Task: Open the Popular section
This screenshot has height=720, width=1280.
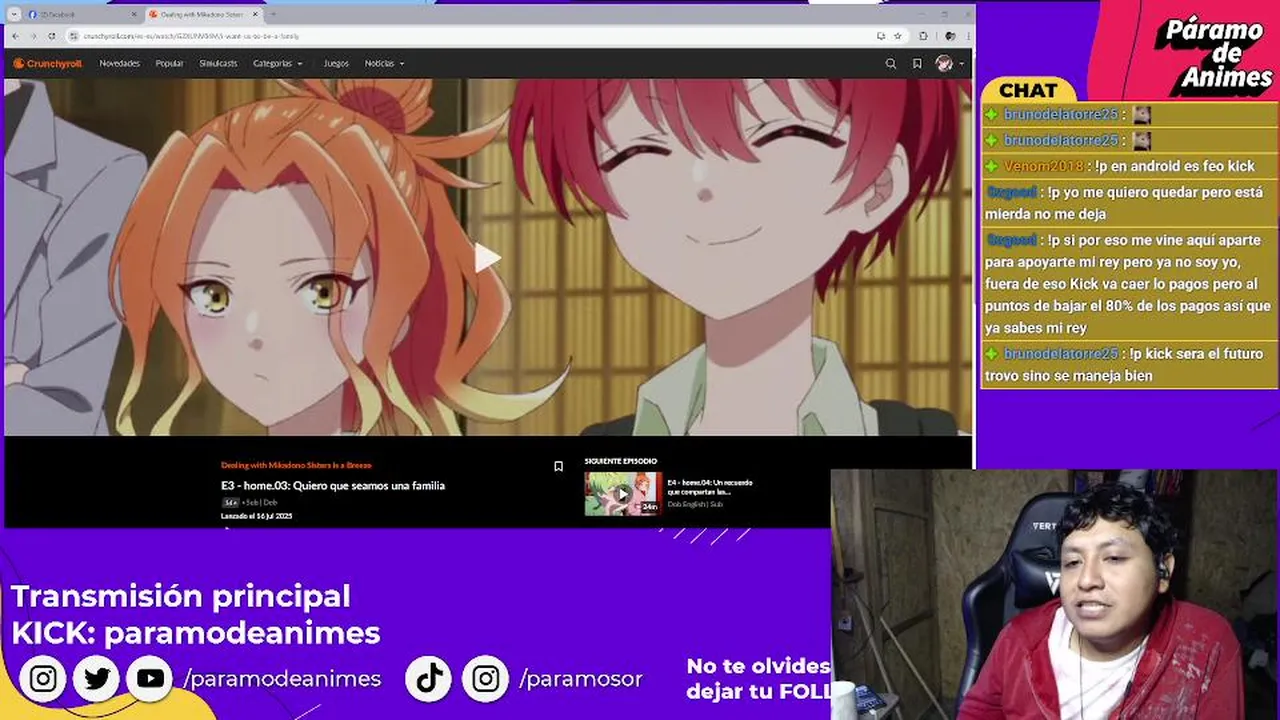Action: tap(169, 63)
